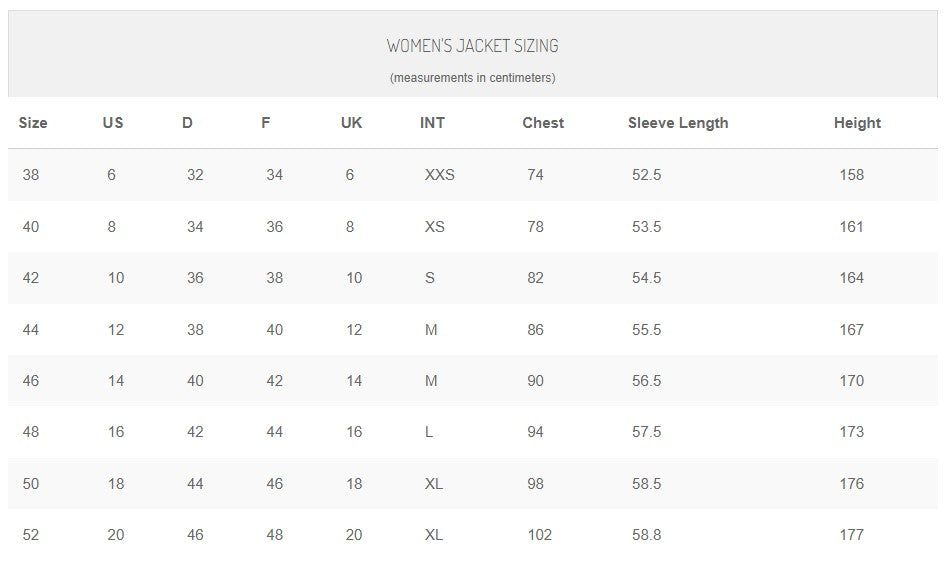This screenshot has height=564, width=948.
Task: Select the Chest column header
Action: [x=543, y=123]
